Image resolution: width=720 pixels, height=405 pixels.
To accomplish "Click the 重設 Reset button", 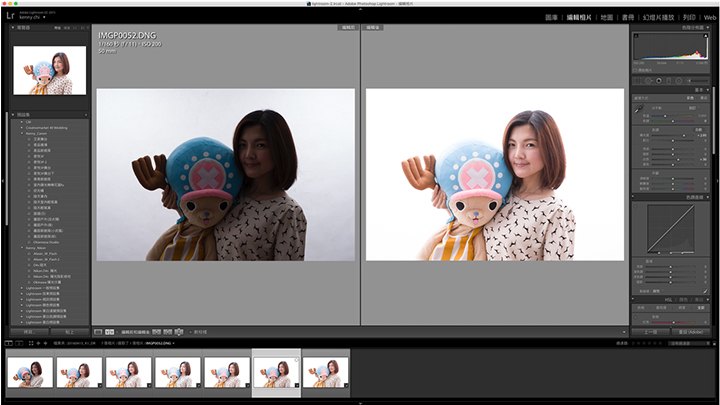I will pos(691,332).
